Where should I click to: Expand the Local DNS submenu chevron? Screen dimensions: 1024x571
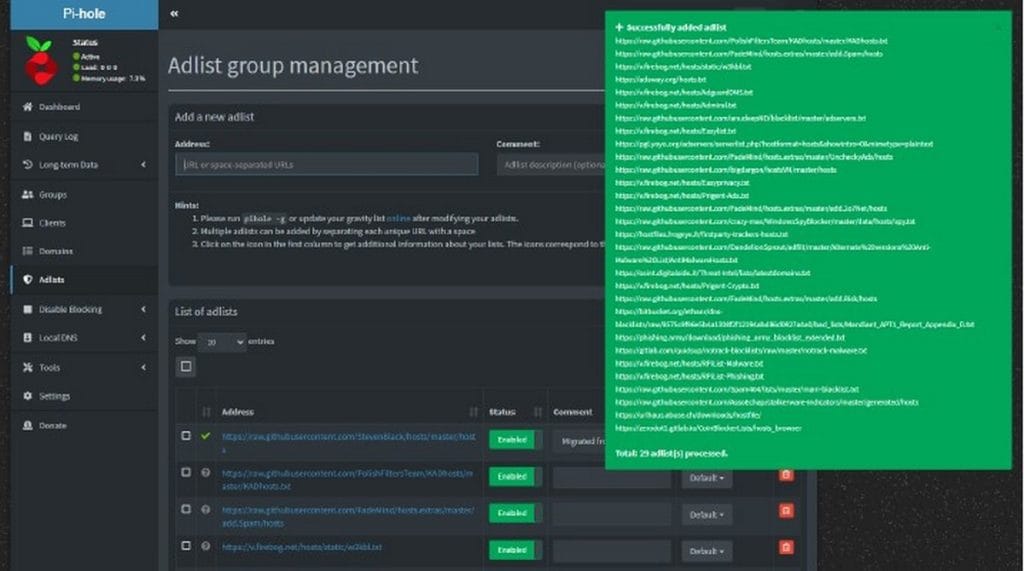[x=144, y=338]
